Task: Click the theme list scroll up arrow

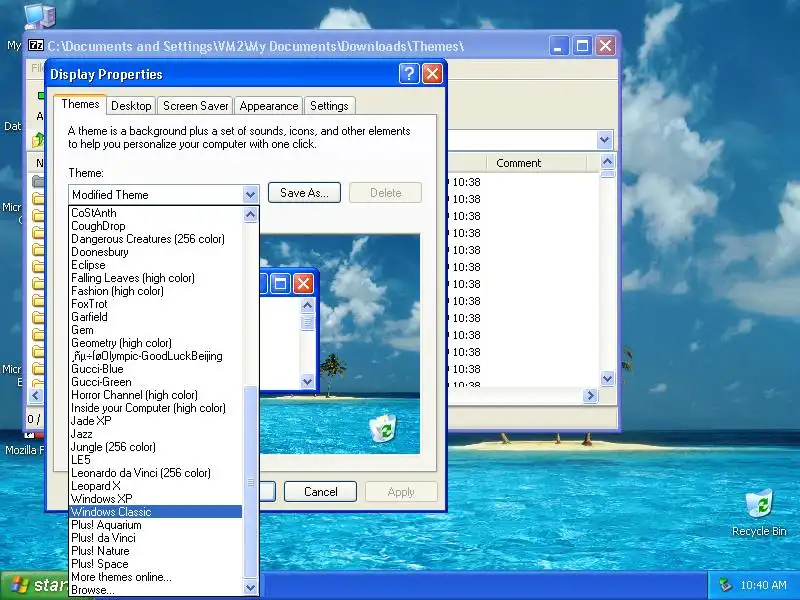Action: point(250,214)
